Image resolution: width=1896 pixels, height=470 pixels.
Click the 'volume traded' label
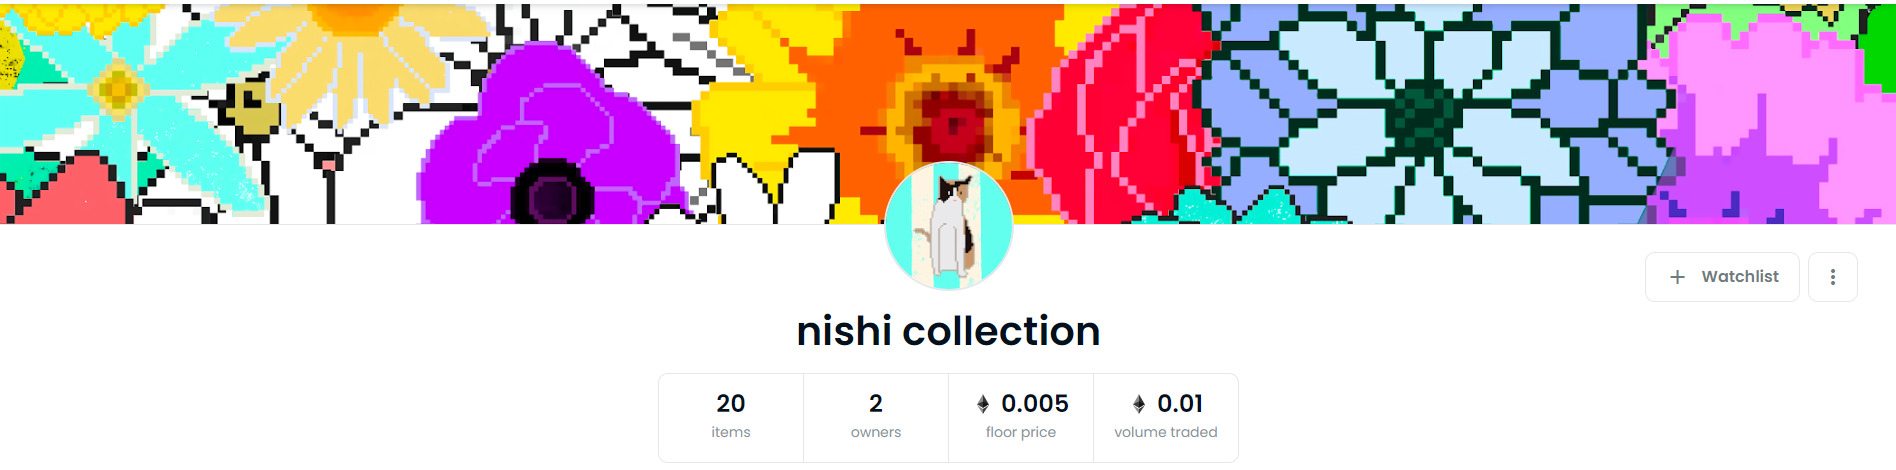click(x=1166, y=432)
